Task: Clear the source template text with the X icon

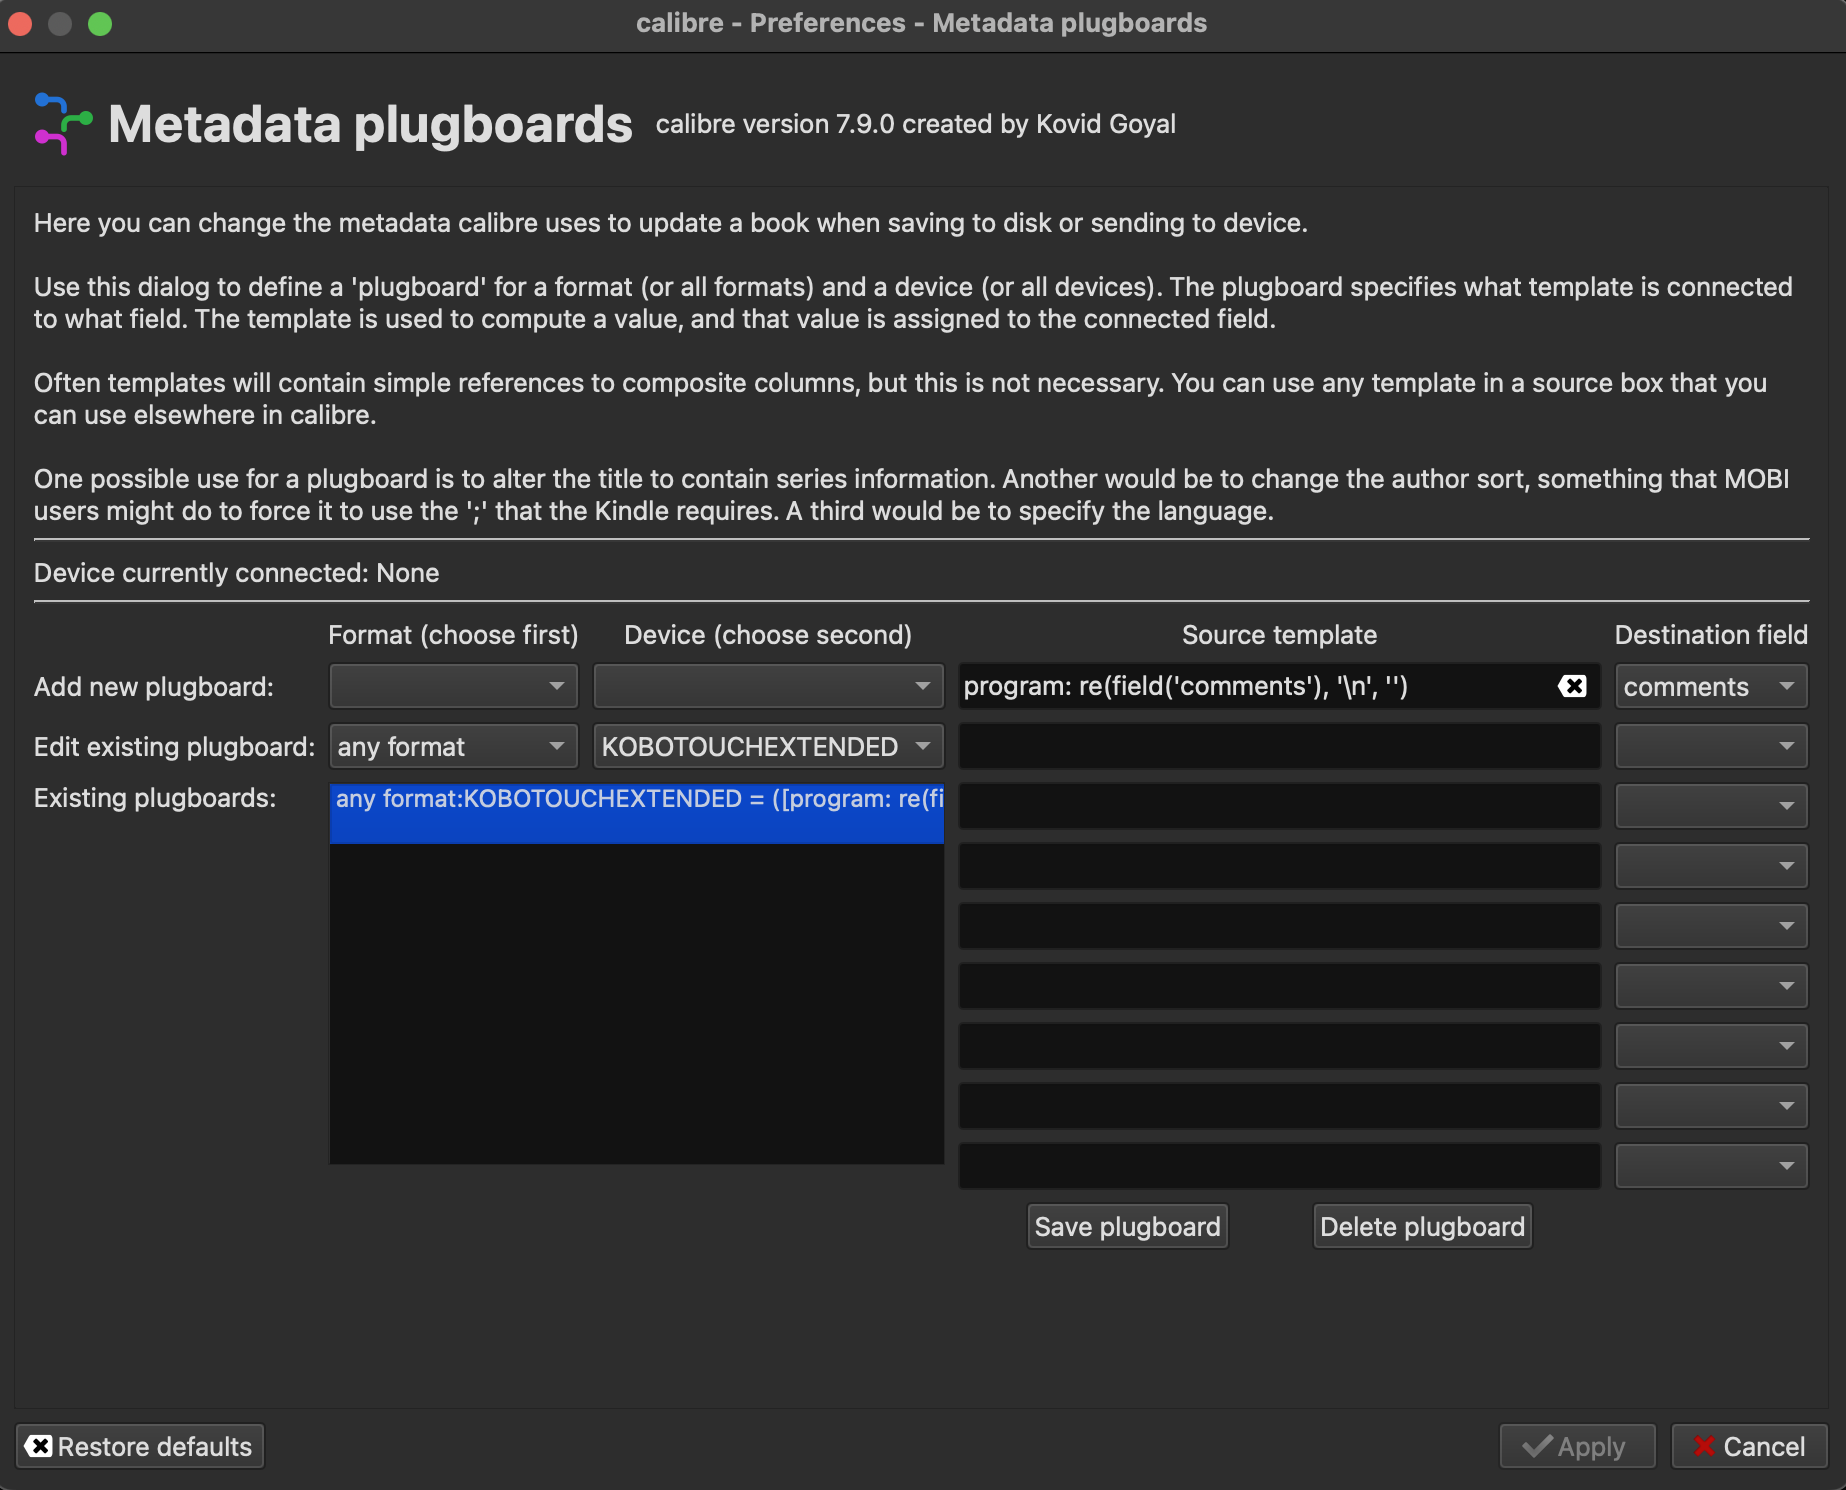Action: [x=1572, y=686]
